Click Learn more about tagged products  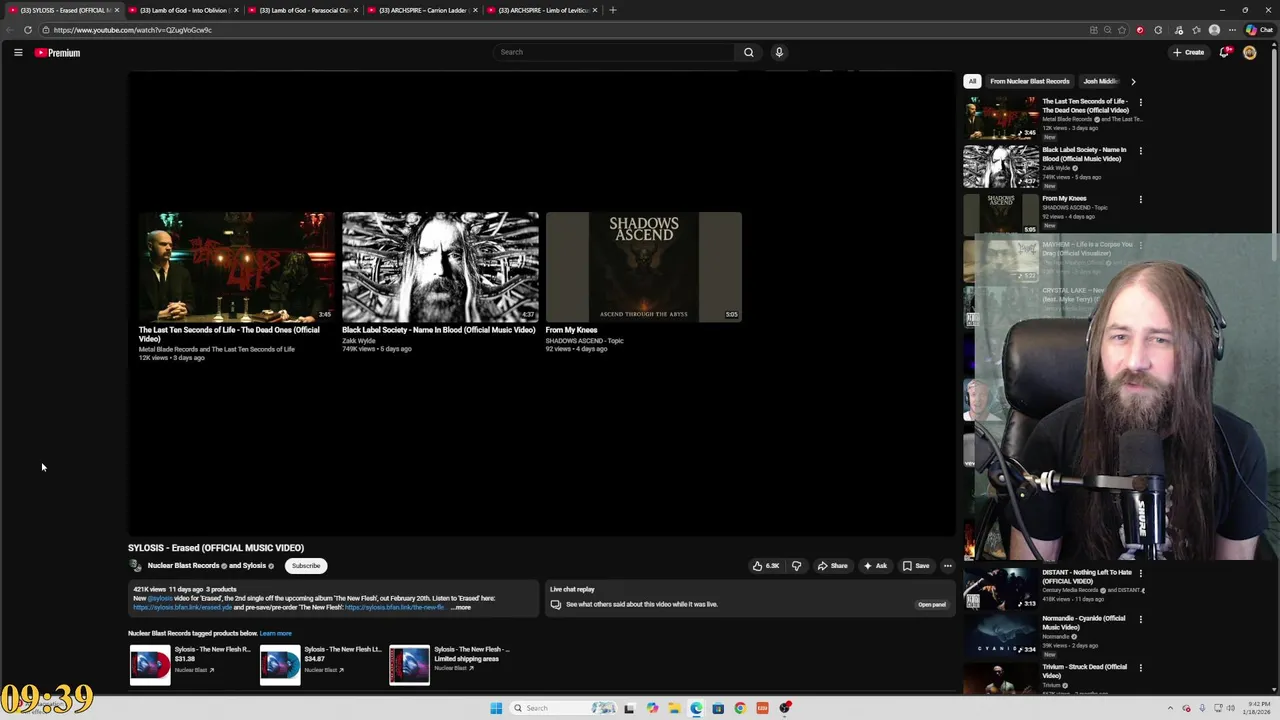276,633
